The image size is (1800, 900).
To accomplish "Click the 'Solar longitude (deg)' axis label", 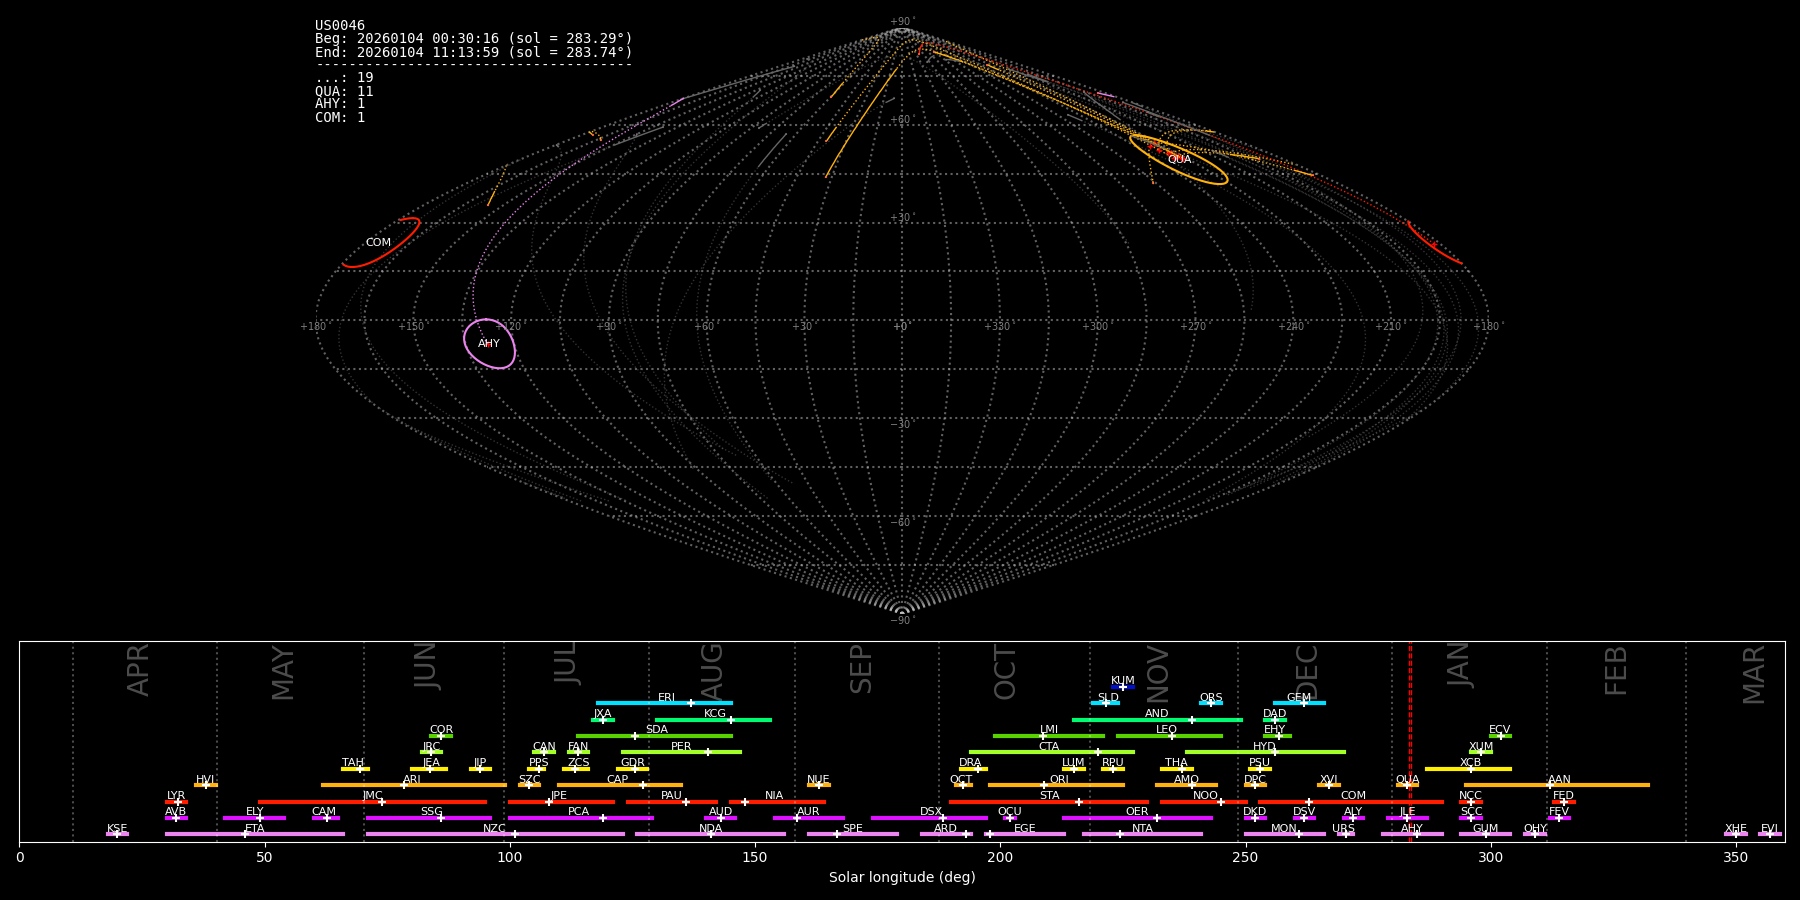I will [901, 878].
